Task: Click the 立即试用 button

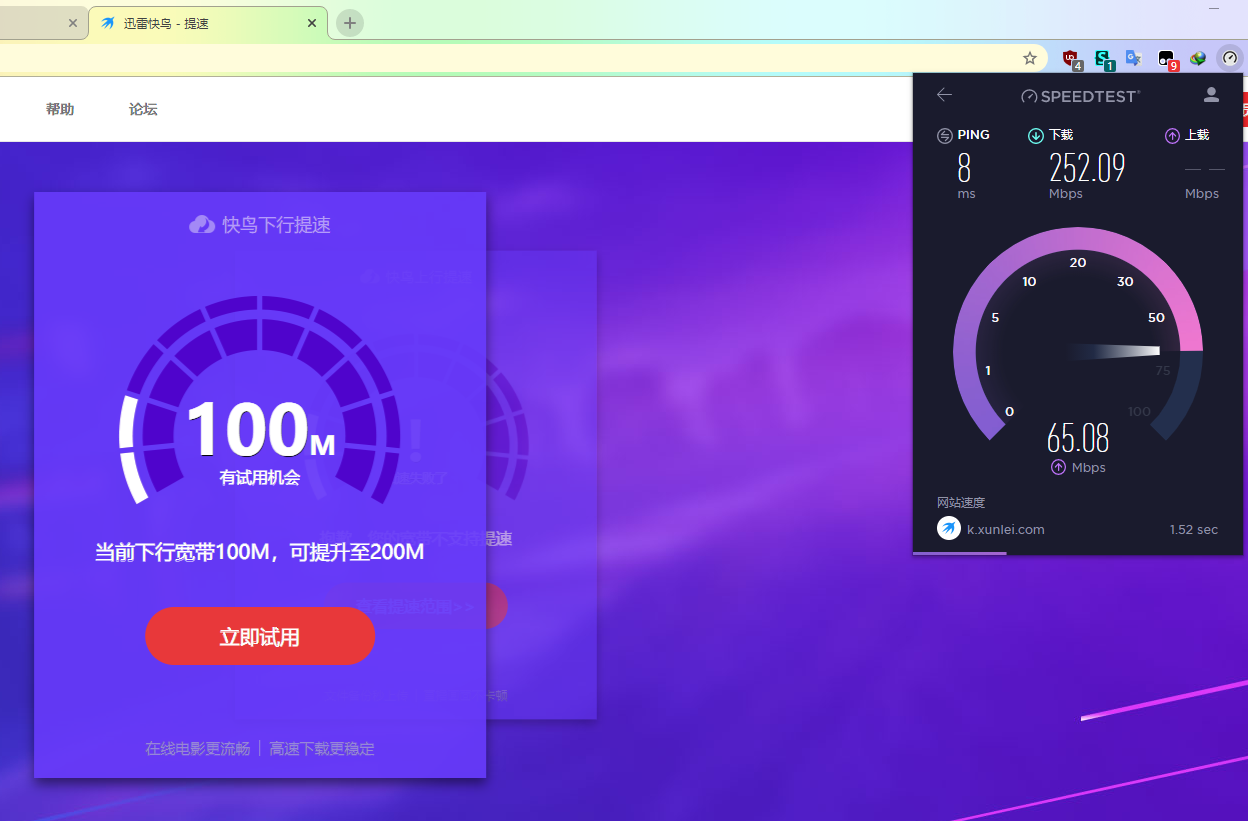Action: click(260, 637)
